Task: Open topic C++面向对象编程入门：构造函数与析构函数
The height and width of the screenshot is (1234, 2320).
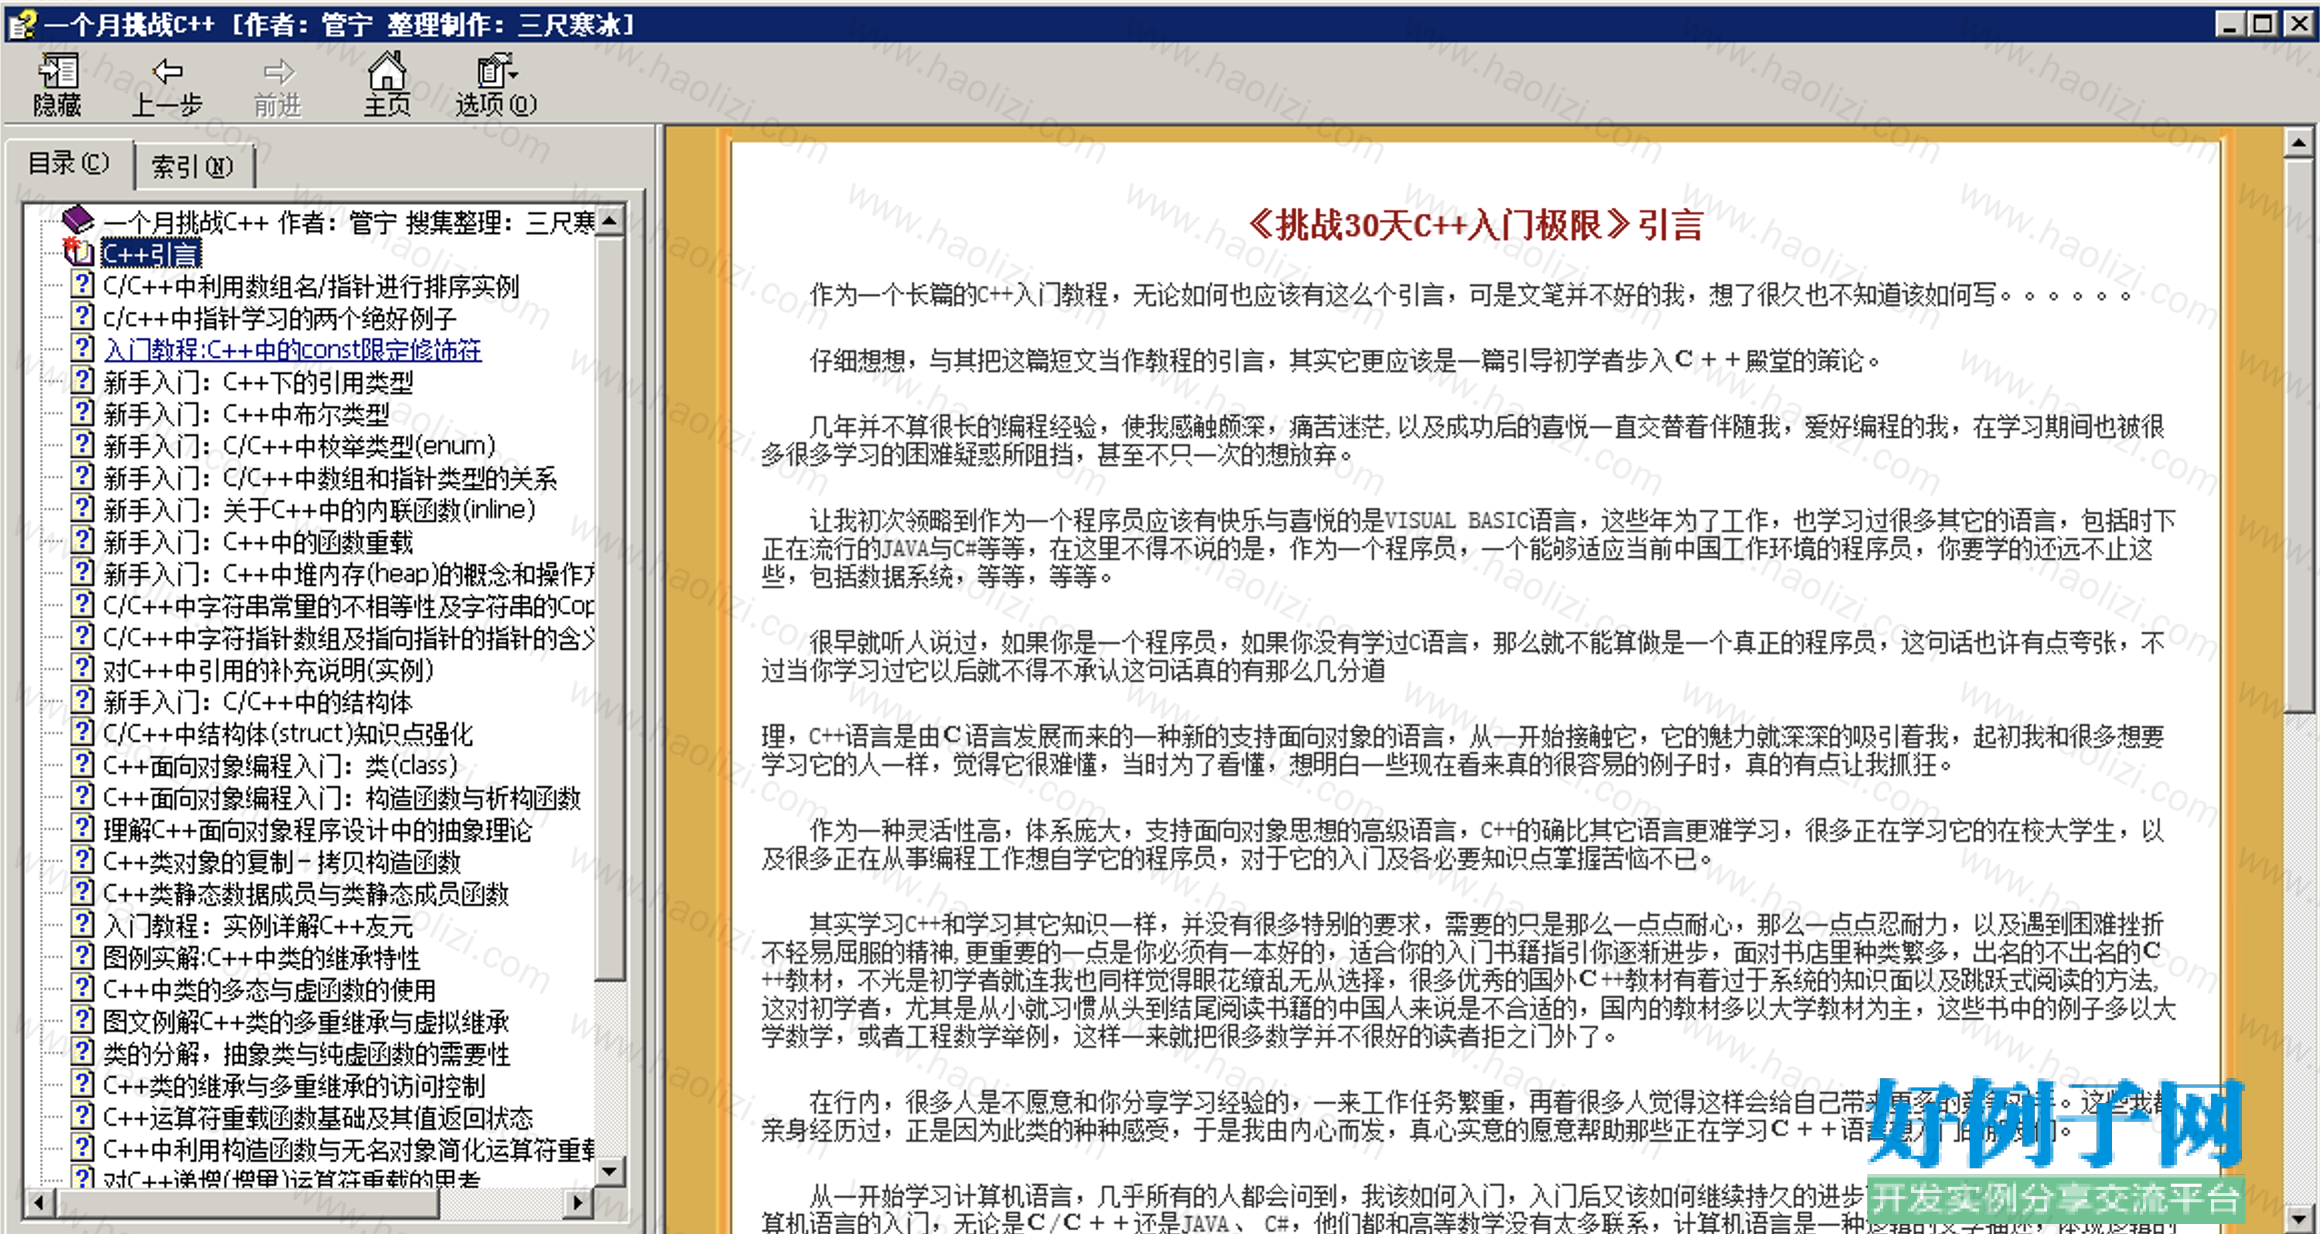Action: click(x=342, y=797)
